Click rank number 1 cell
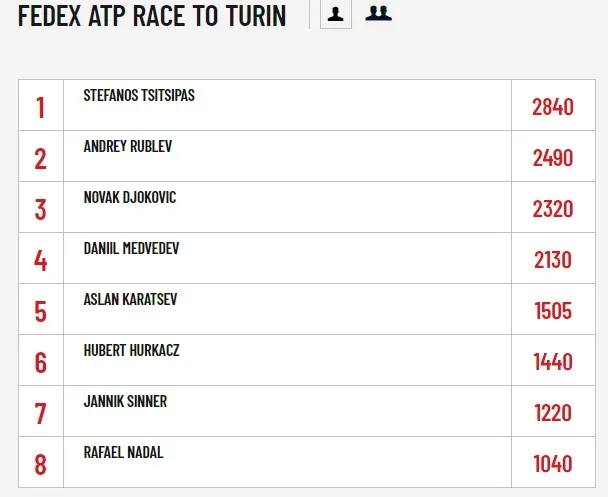The height and width of the screenshot is (497, 609). (x=41, y=107)
